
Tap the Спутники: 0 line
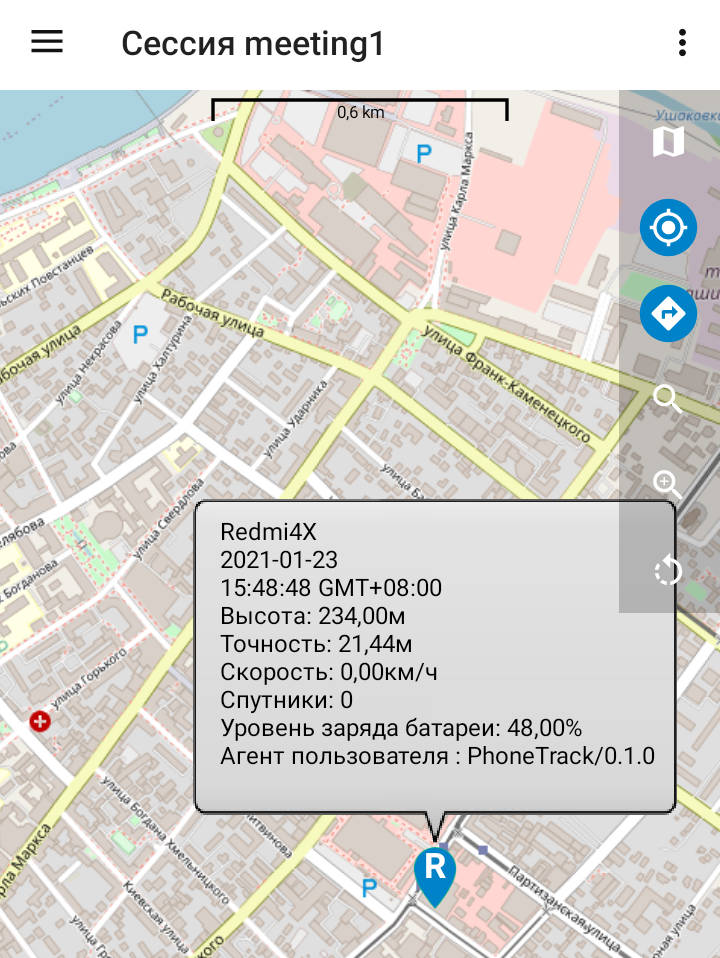click(287, 700)
